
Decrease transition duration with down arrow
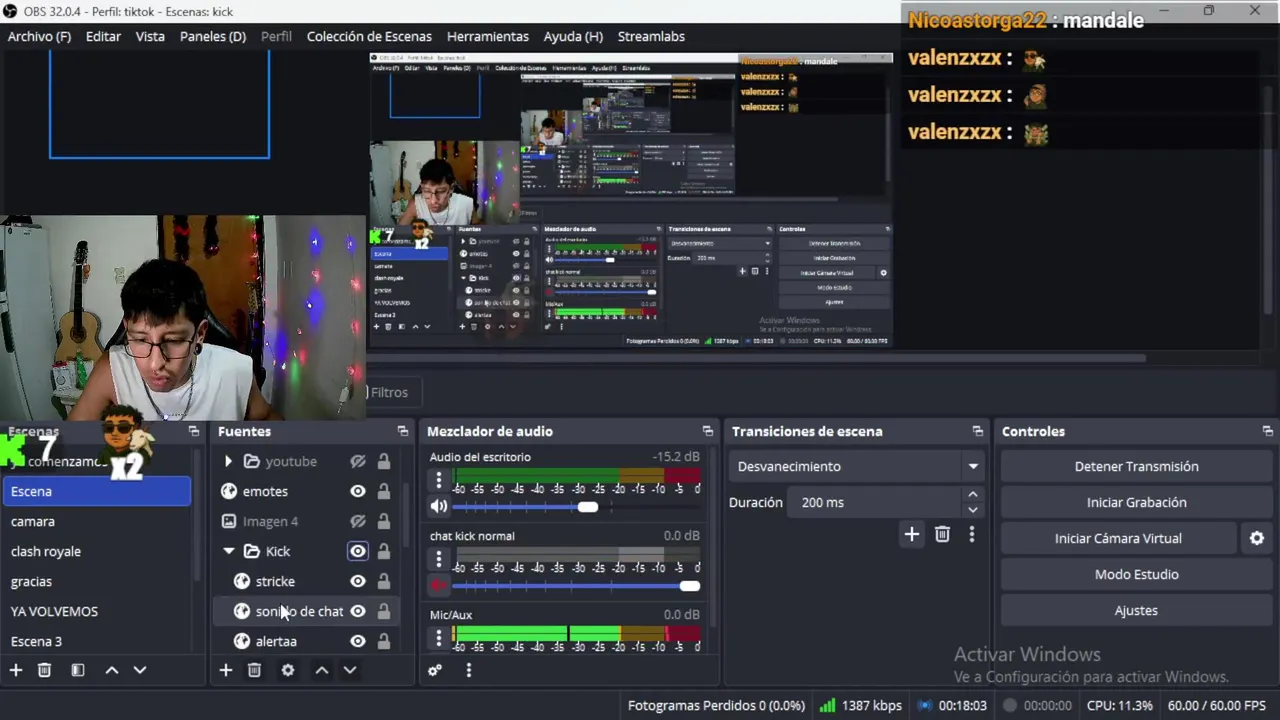(972, 510)
